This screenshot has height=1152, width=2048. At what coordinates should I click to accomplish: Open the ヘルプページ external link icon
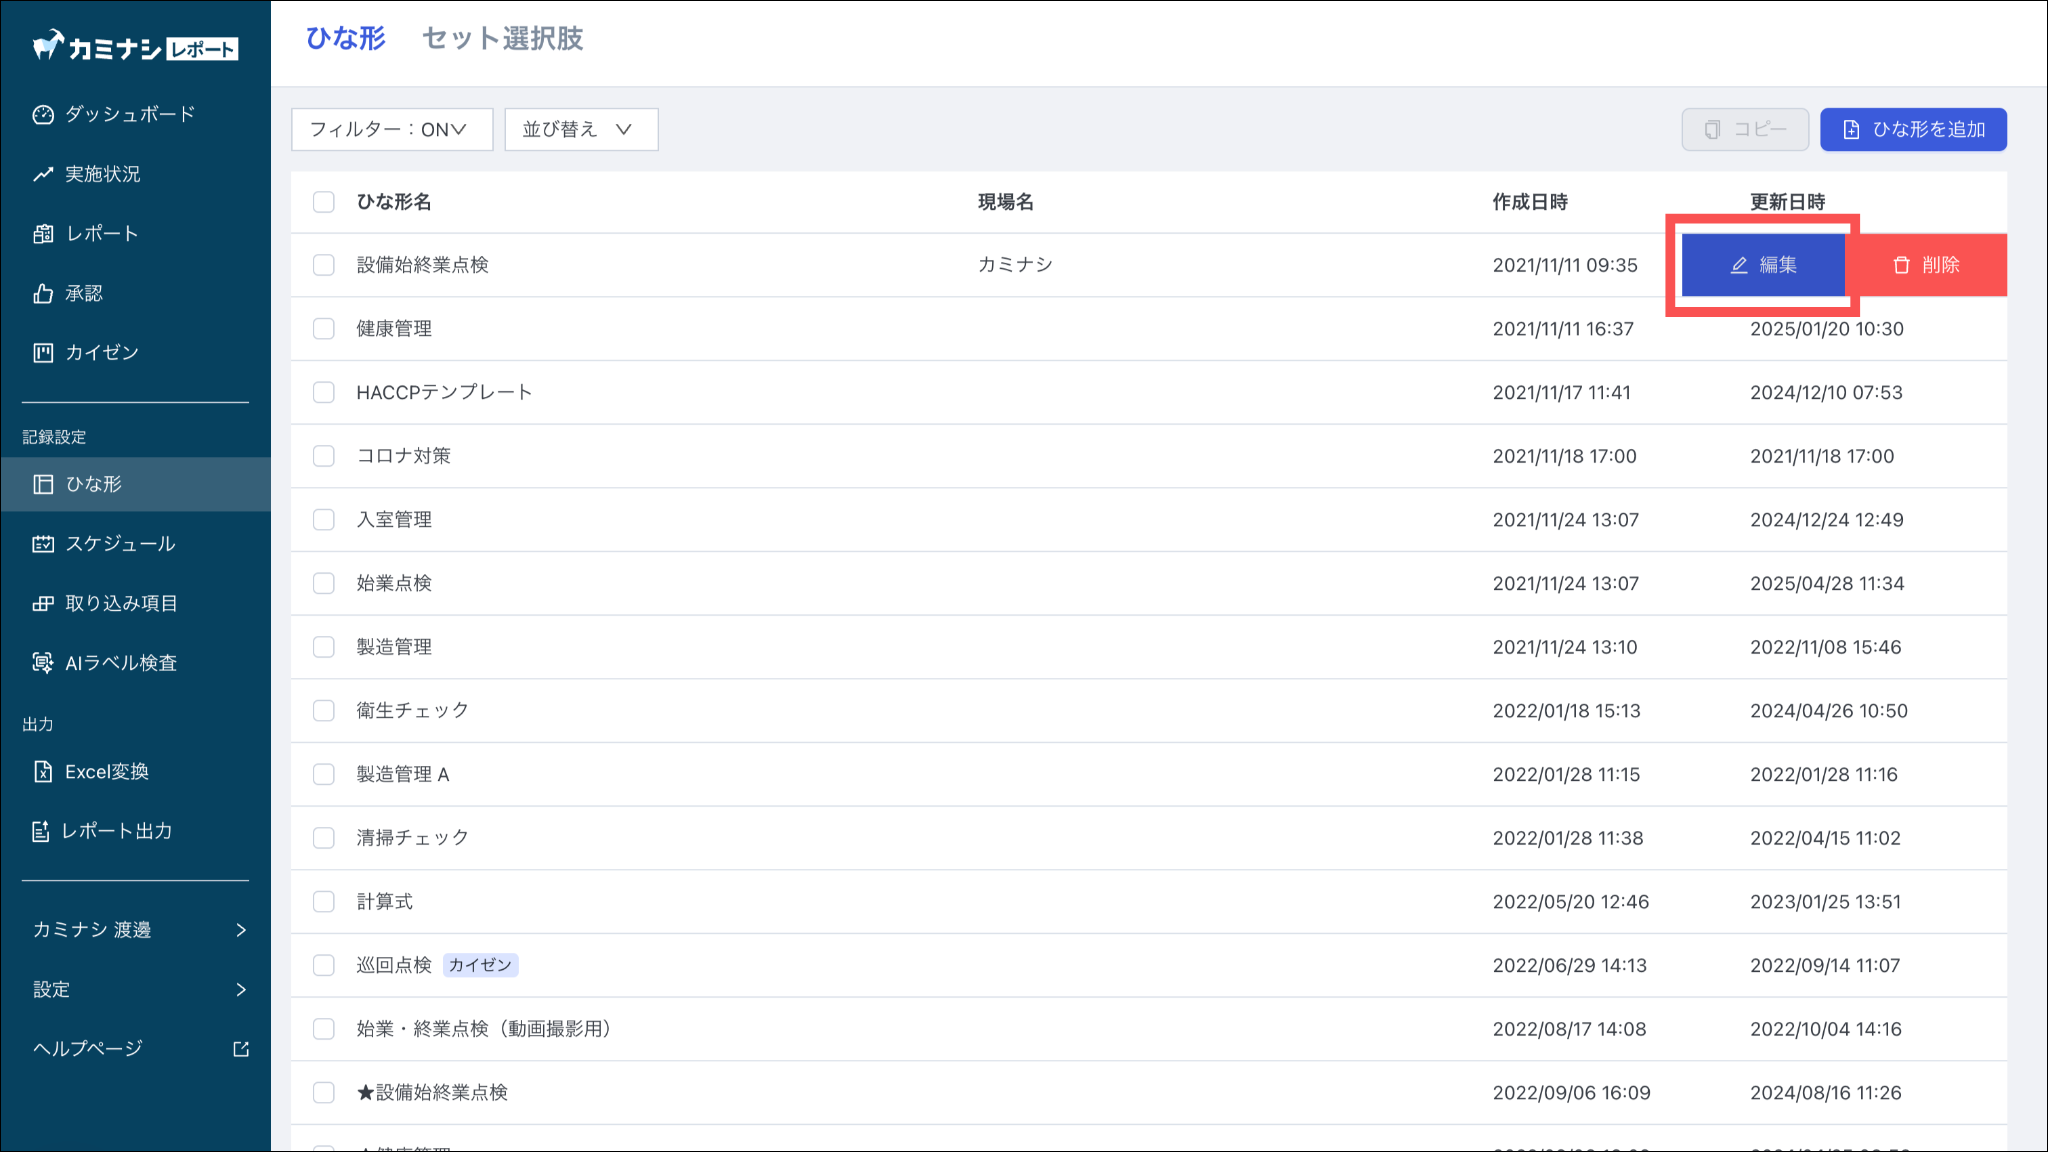pyautogui.click(x=241, y=1049)
